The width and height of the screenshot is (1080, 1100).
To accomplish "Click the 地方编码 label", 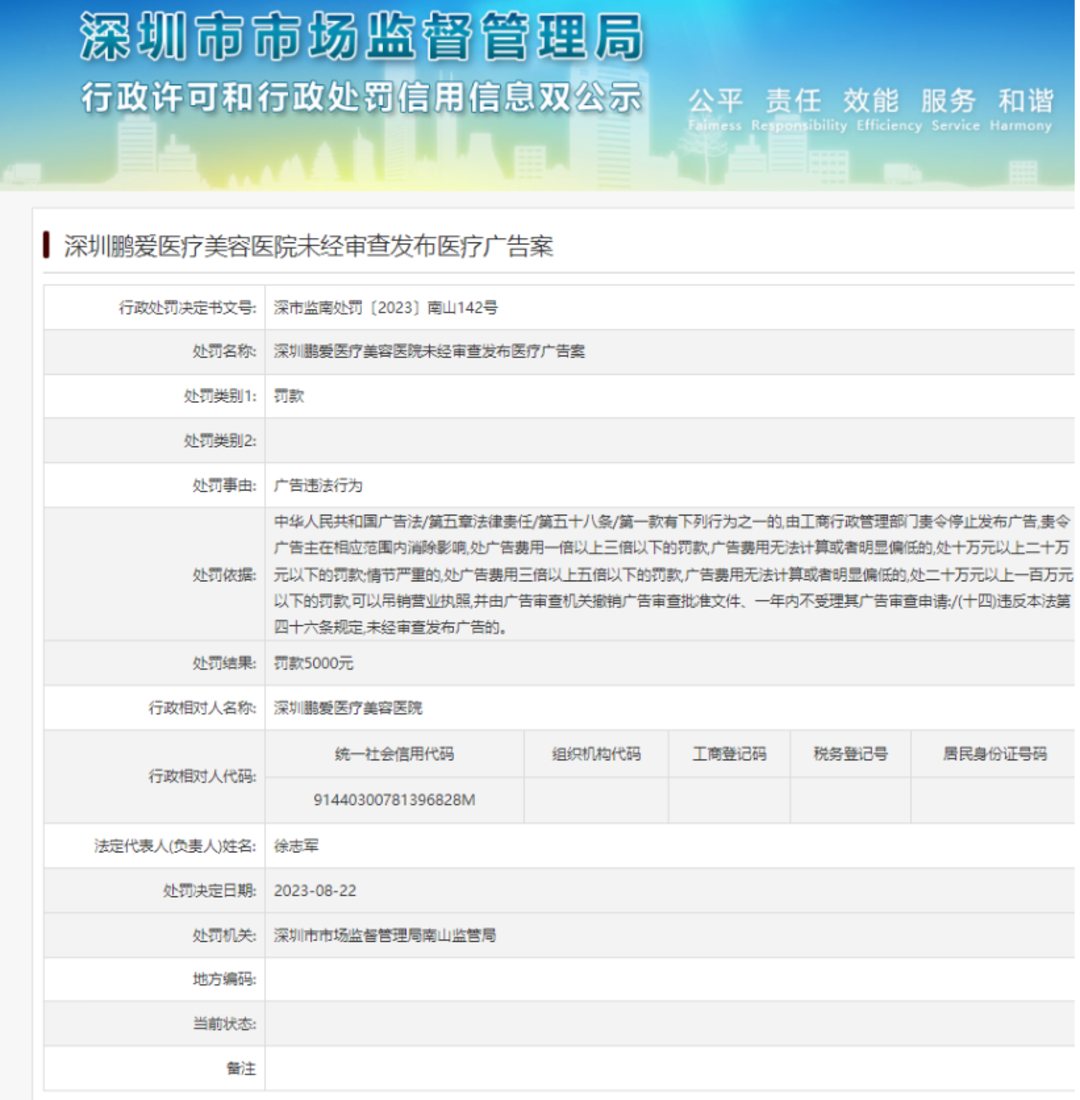I will (225, 979).
